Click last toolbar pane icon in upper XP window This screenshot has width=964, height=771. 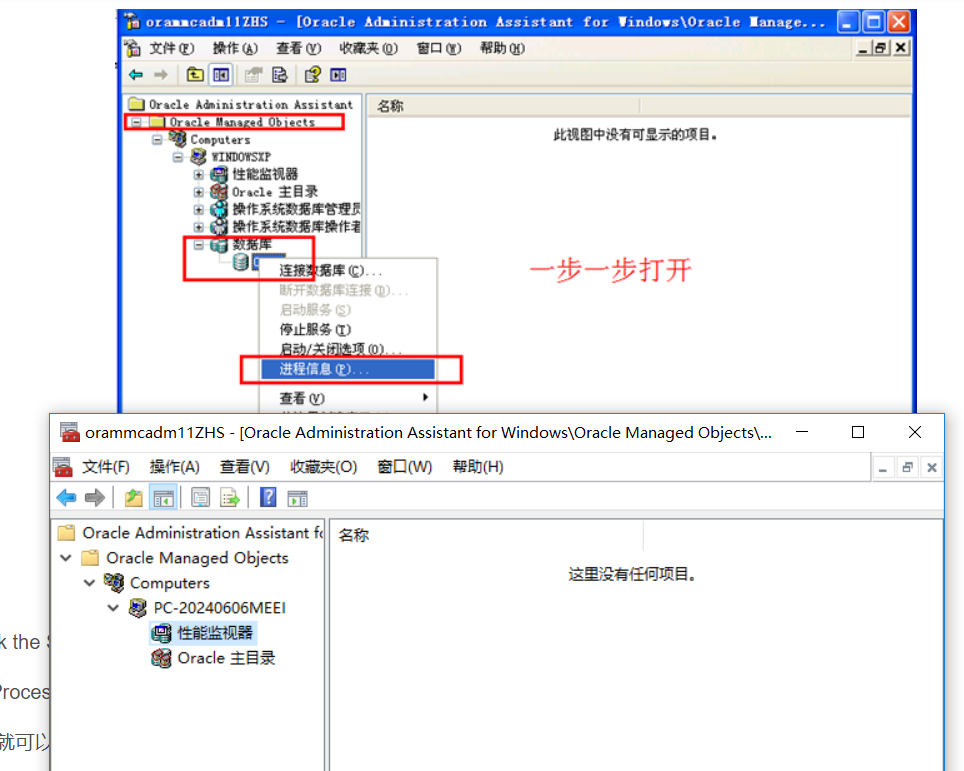pos(338,75)
